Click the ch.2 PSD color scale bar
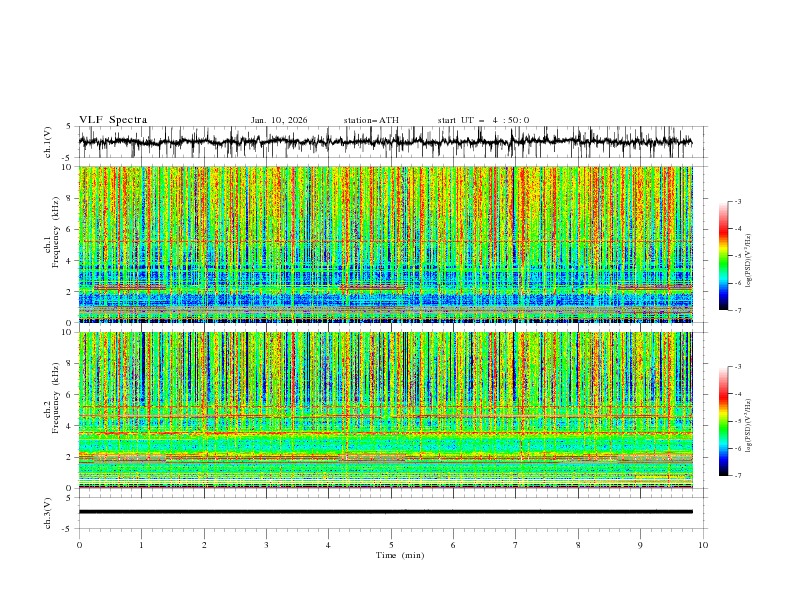The image size is (792, 612). 723,421
